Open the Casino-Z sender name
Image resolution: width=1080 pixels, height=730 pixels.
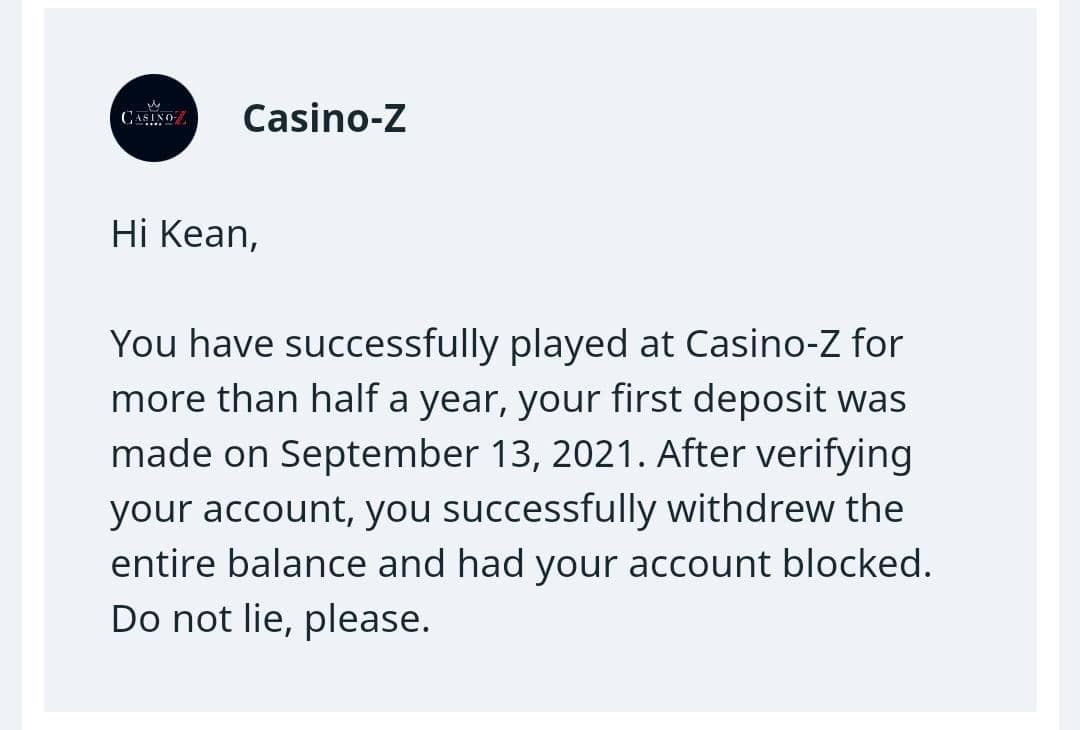pyautogui.click(x=324, y=119)
